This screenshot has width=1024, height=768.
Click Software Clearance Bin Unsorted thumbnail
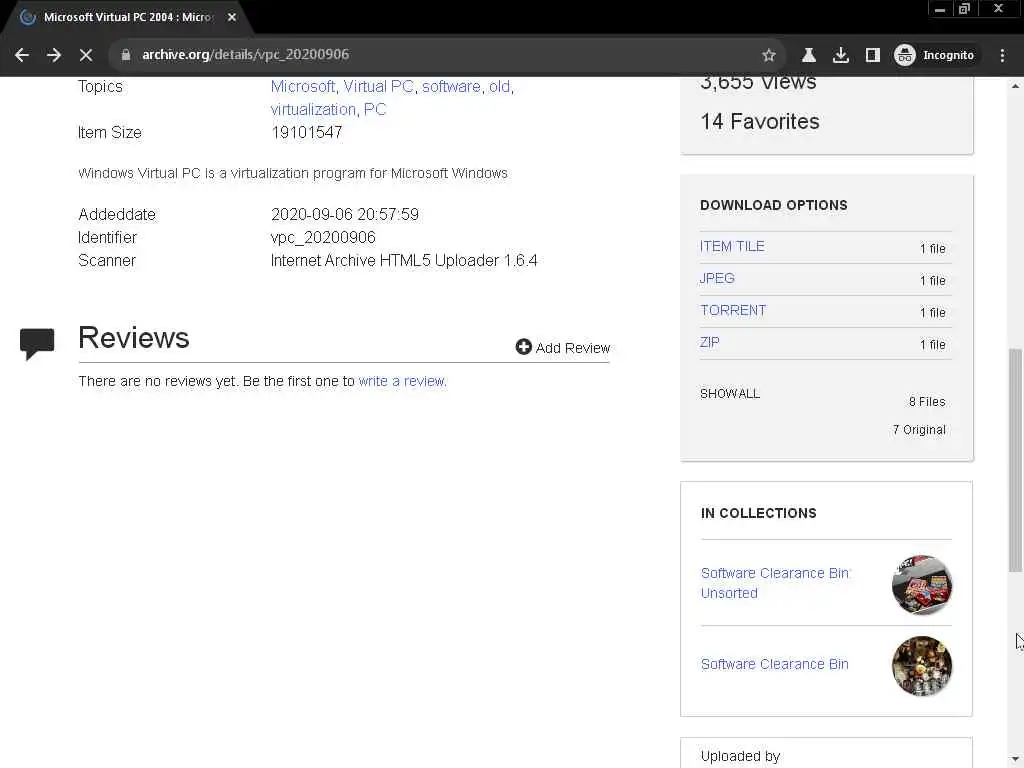pos(921,584)
